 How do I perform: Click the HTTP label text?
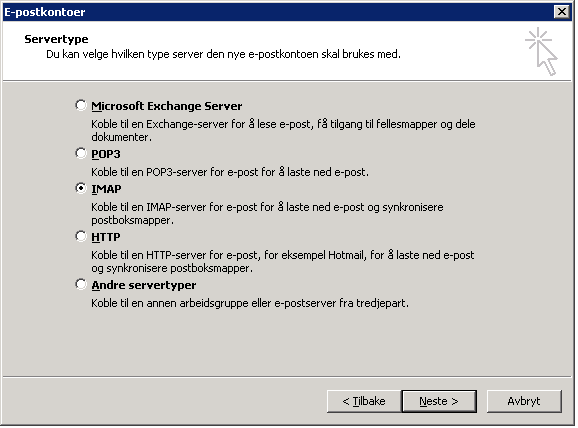pyautogui.click(x=106, y=237)
